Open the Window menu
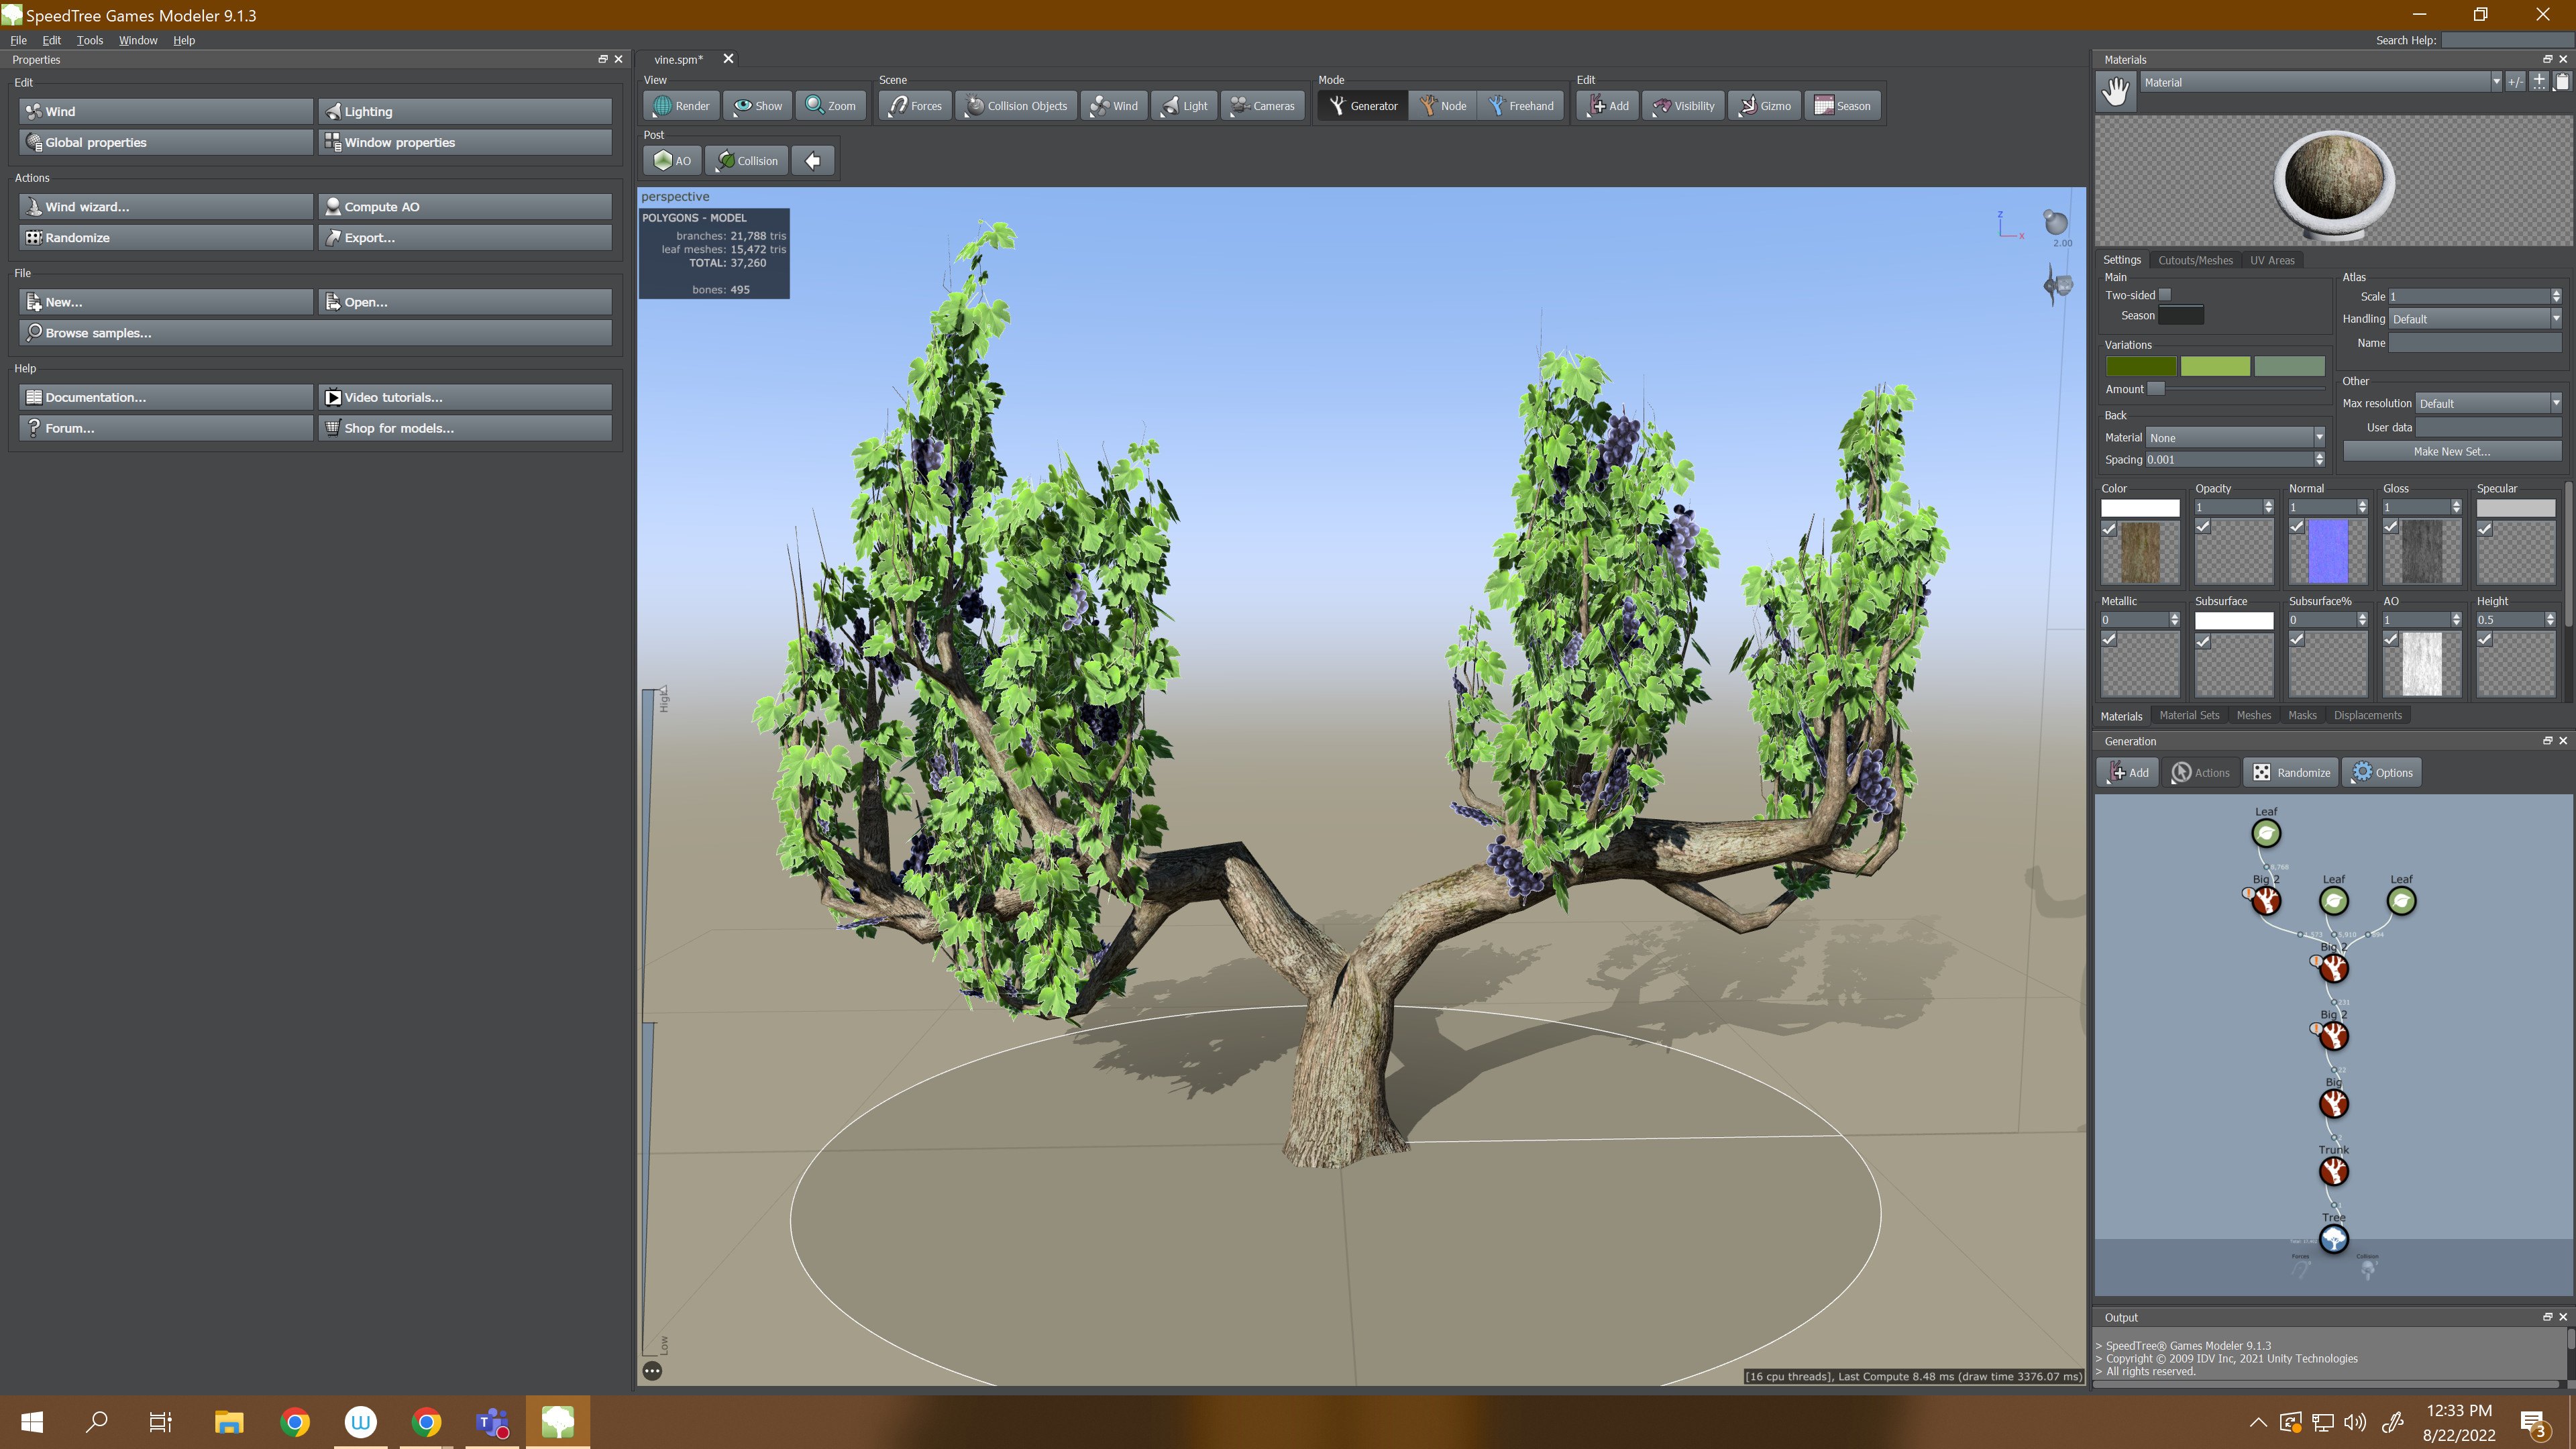The image size is (2576, 1449). point(138,40)
